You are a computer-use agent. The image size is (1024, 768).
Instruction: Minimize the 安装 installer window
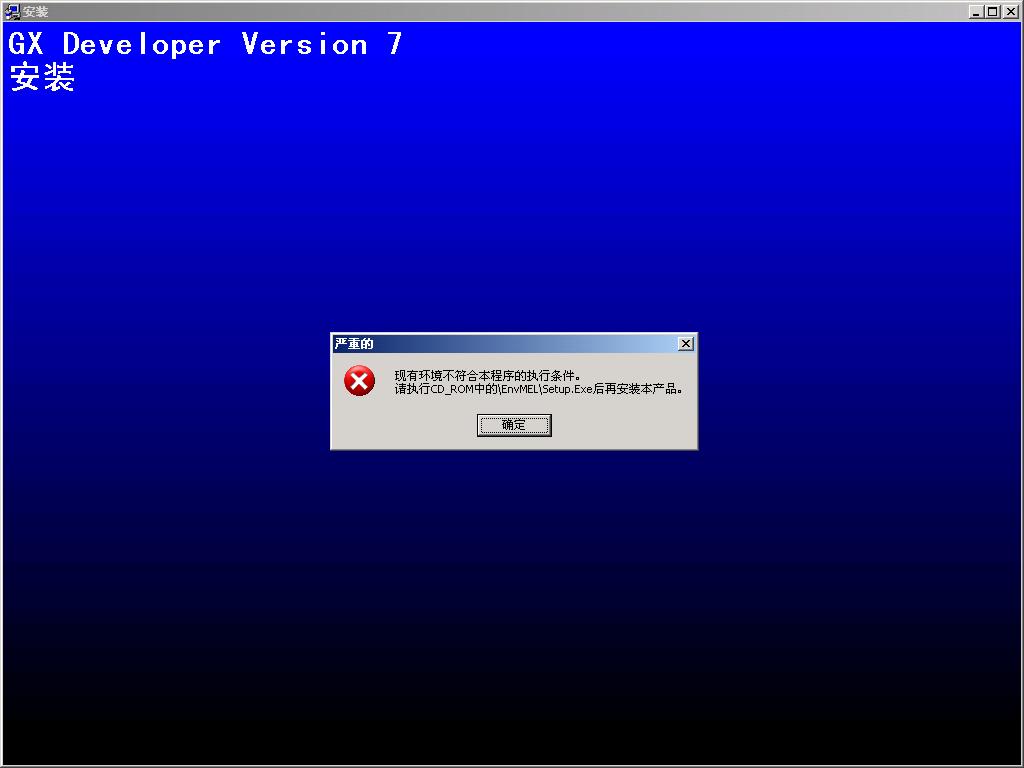click(976, 11)
